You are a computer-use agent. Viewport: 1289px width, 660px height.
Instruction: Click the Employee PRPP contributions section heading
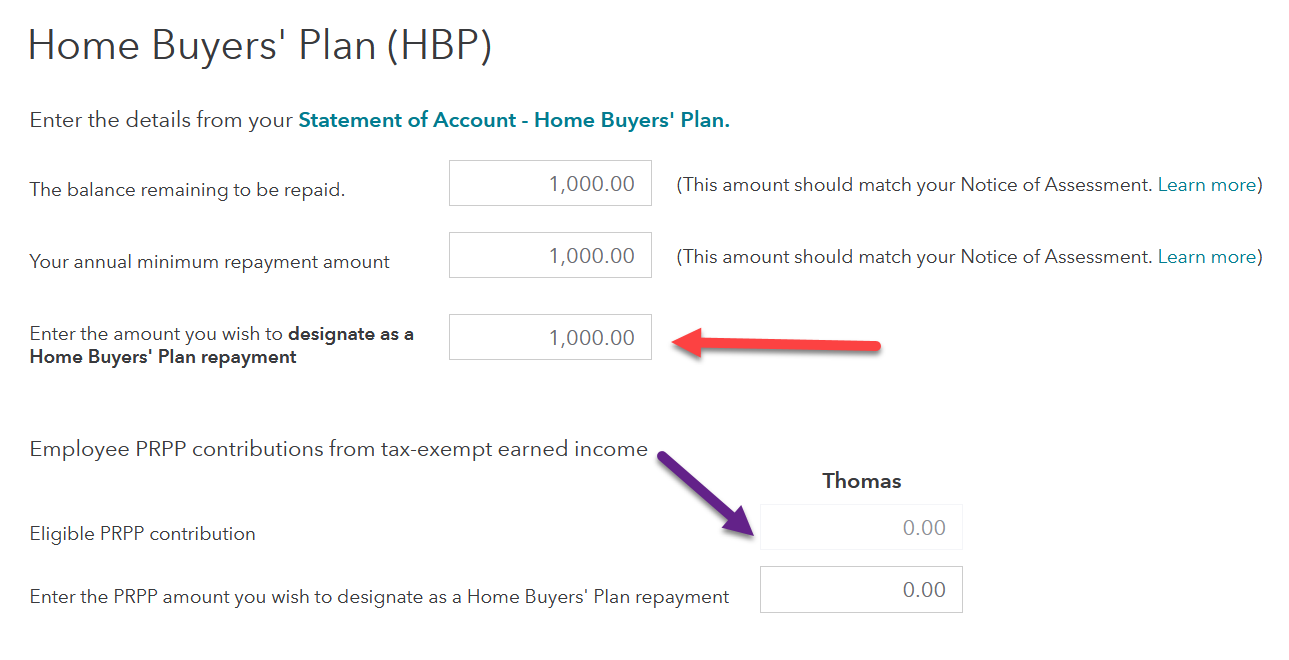tap(338, 449)
